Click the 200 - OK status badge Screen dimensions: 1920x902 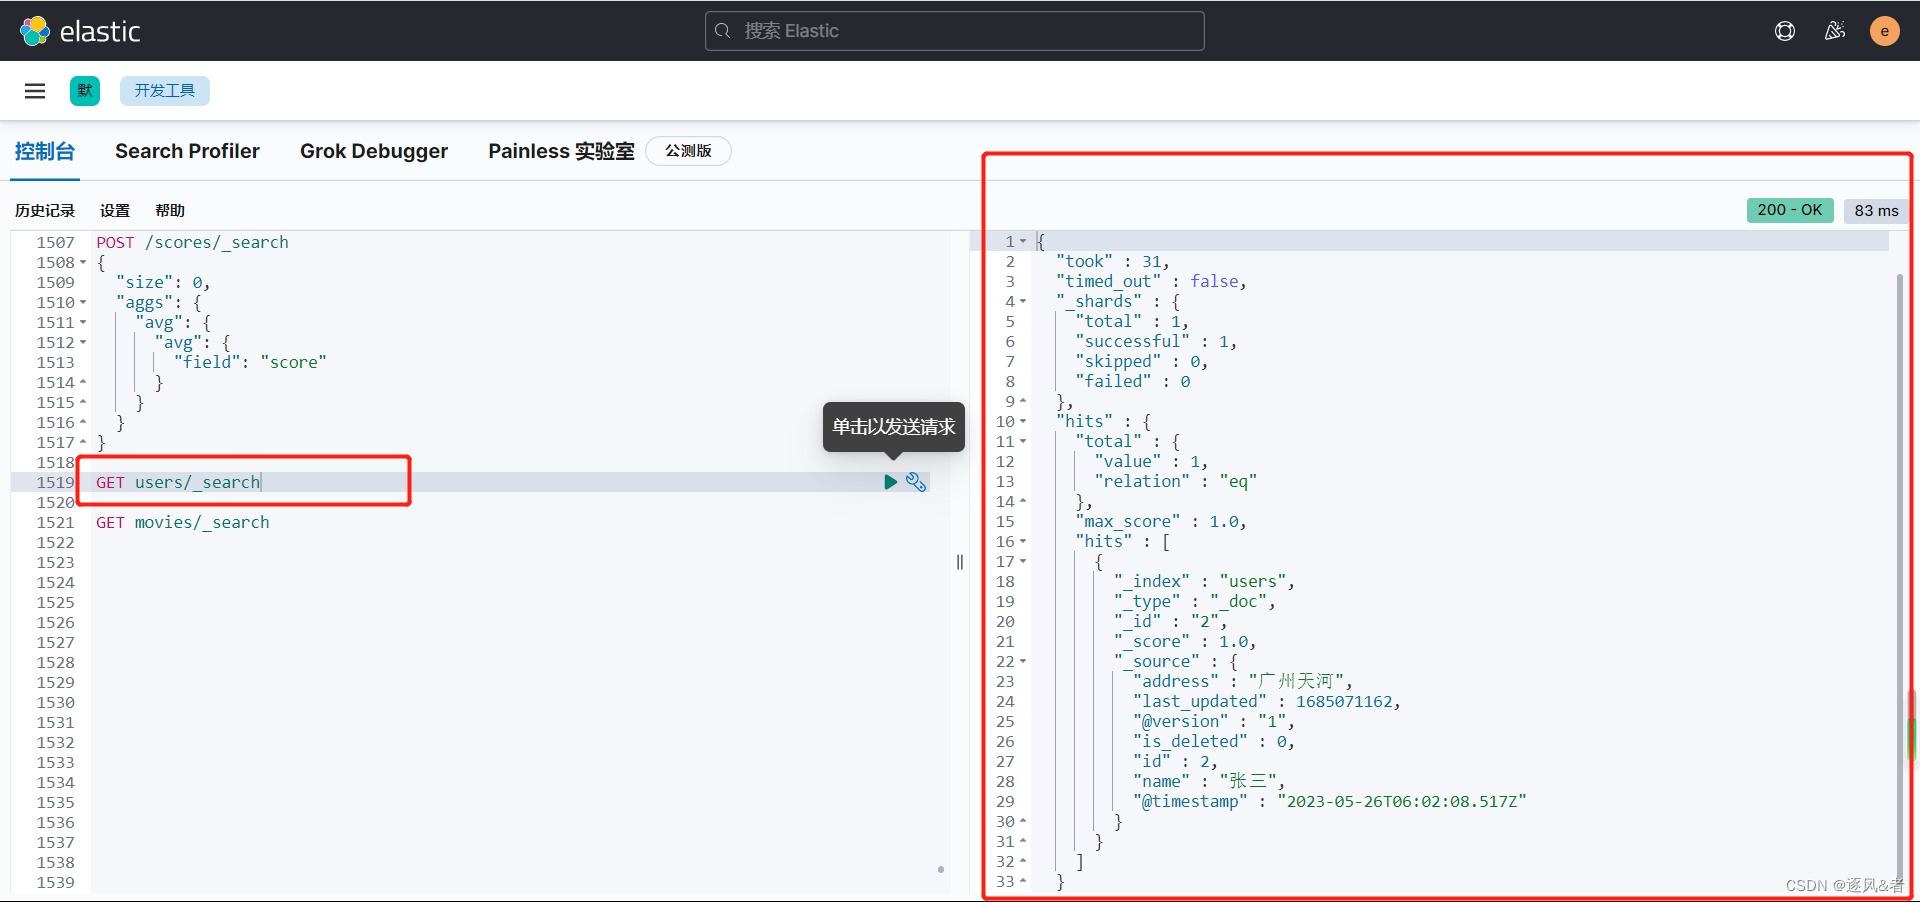tap(1789, 210)
